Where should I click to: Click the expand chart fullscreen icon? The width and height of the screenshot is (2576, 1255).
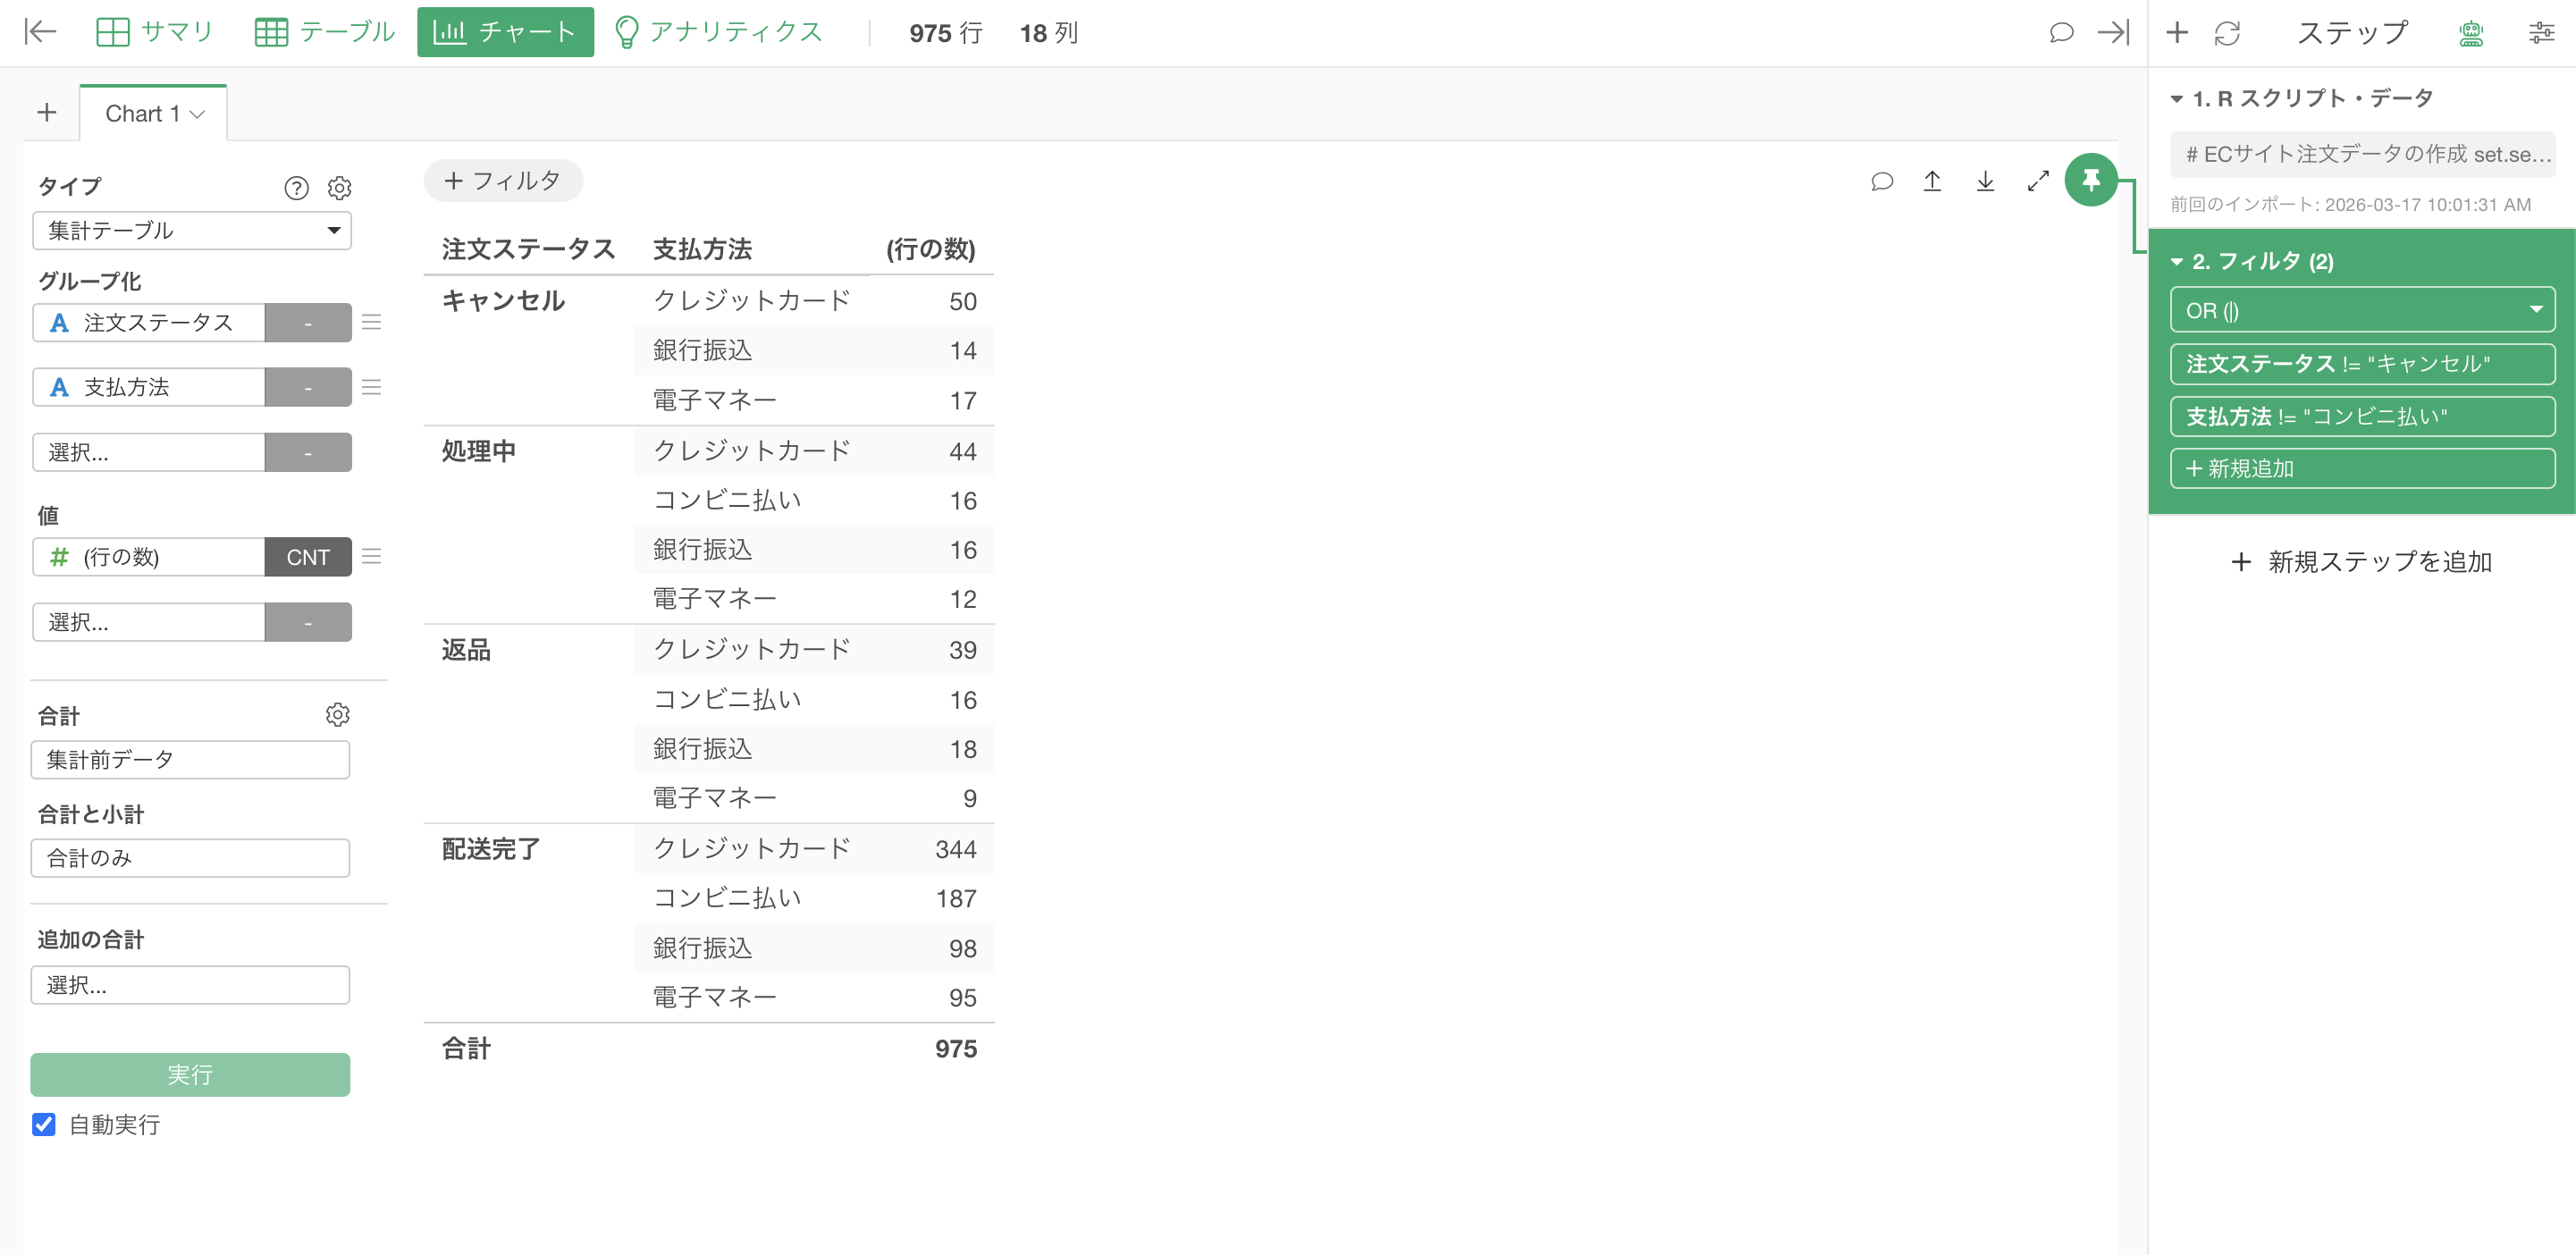(x=2037, y=181)
